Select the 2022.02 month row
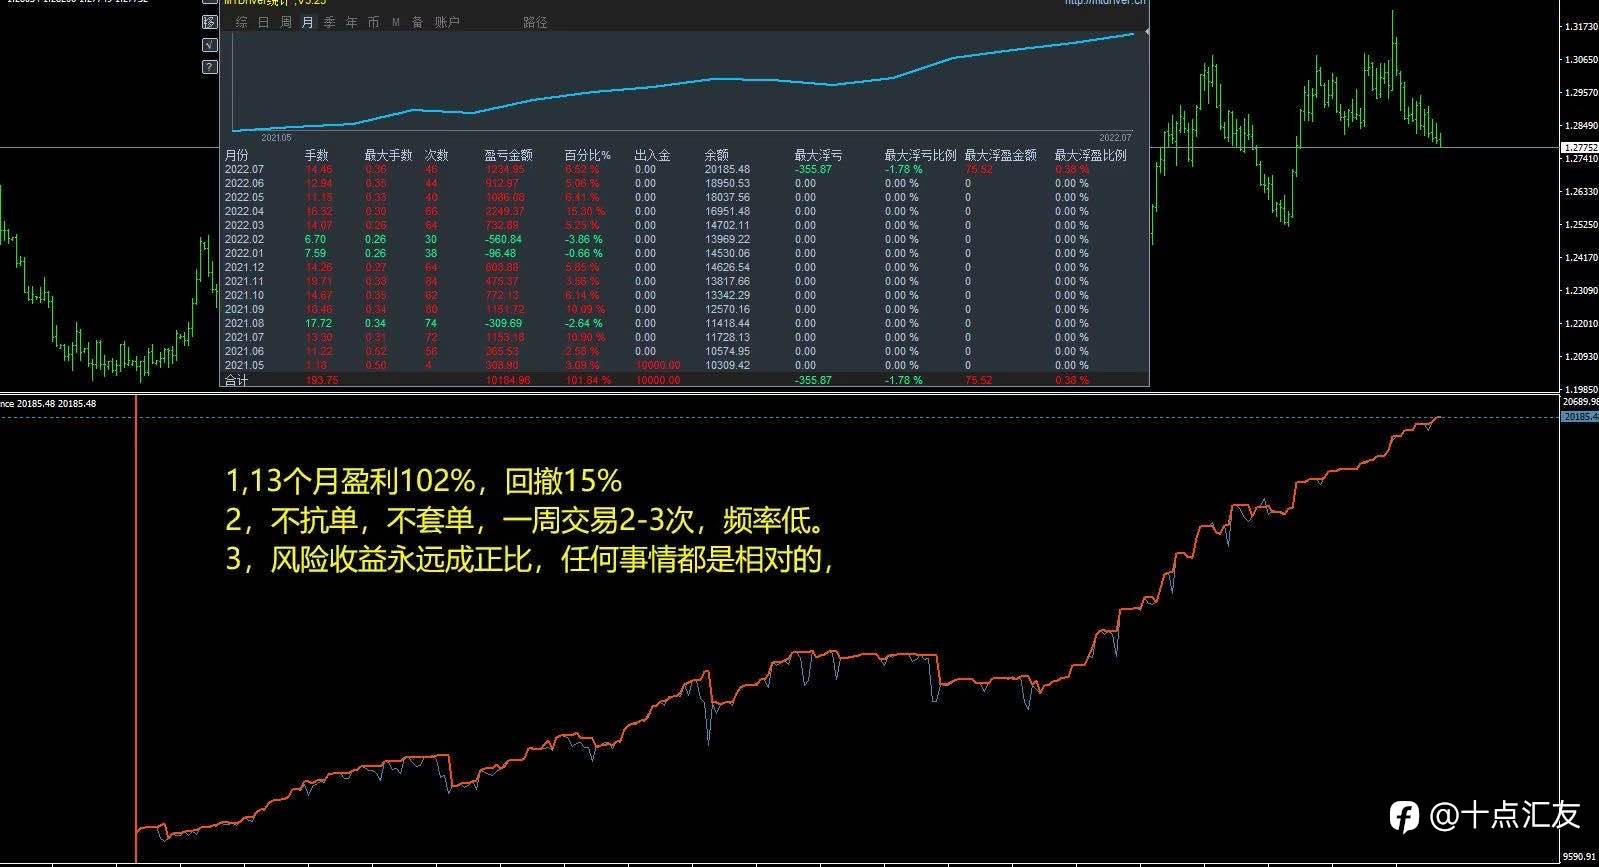 coord(684,239)
